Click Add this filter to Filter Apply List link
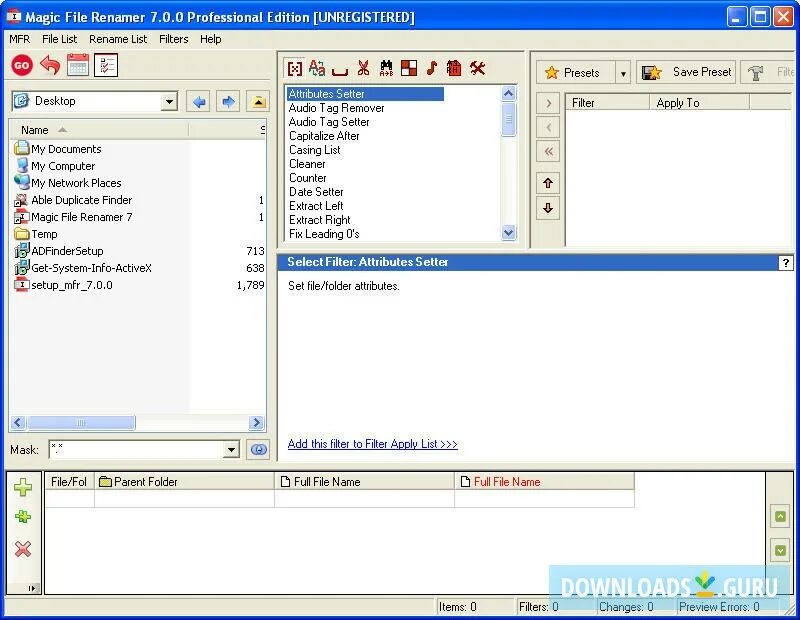 (x=372, y=444)
